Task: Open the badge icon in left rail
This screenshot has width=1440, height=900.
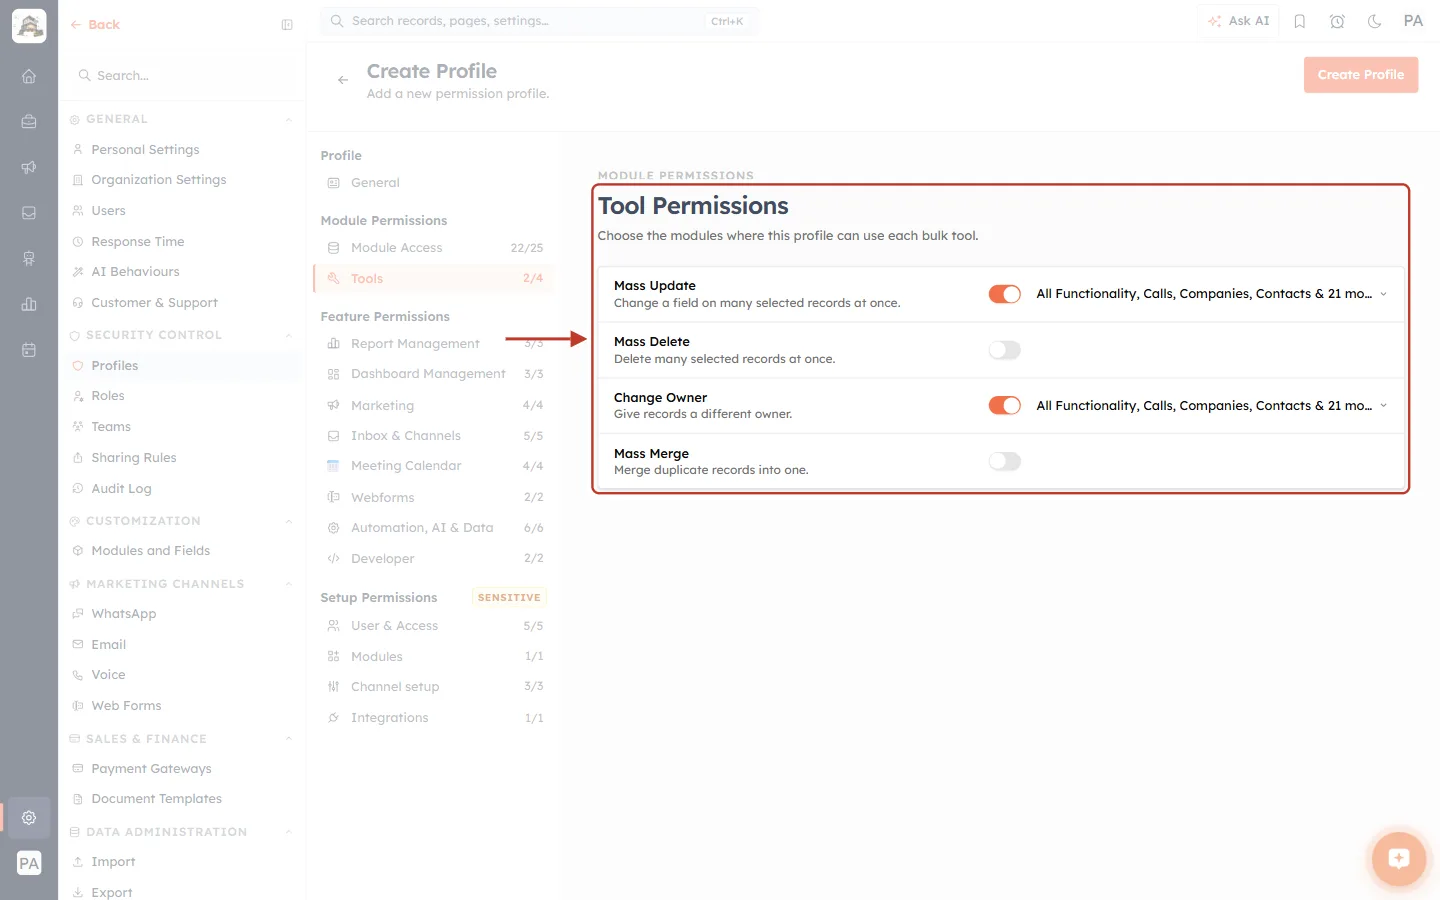Action: pyautogui.click(x=29, y=259)
